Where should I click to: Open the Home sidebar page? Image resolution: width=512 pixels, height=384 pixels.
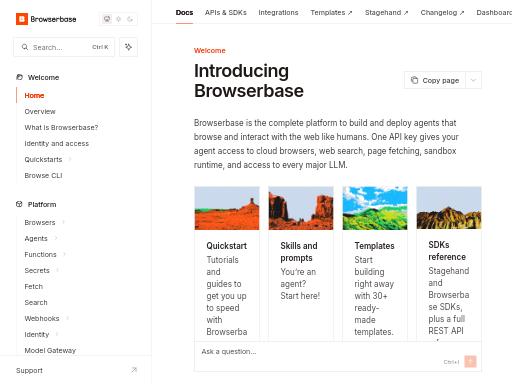click(x=34, y=96)
